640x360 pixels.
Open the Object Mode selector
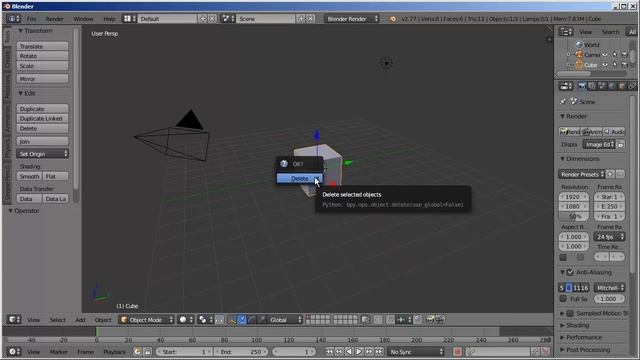click(146, 320)
